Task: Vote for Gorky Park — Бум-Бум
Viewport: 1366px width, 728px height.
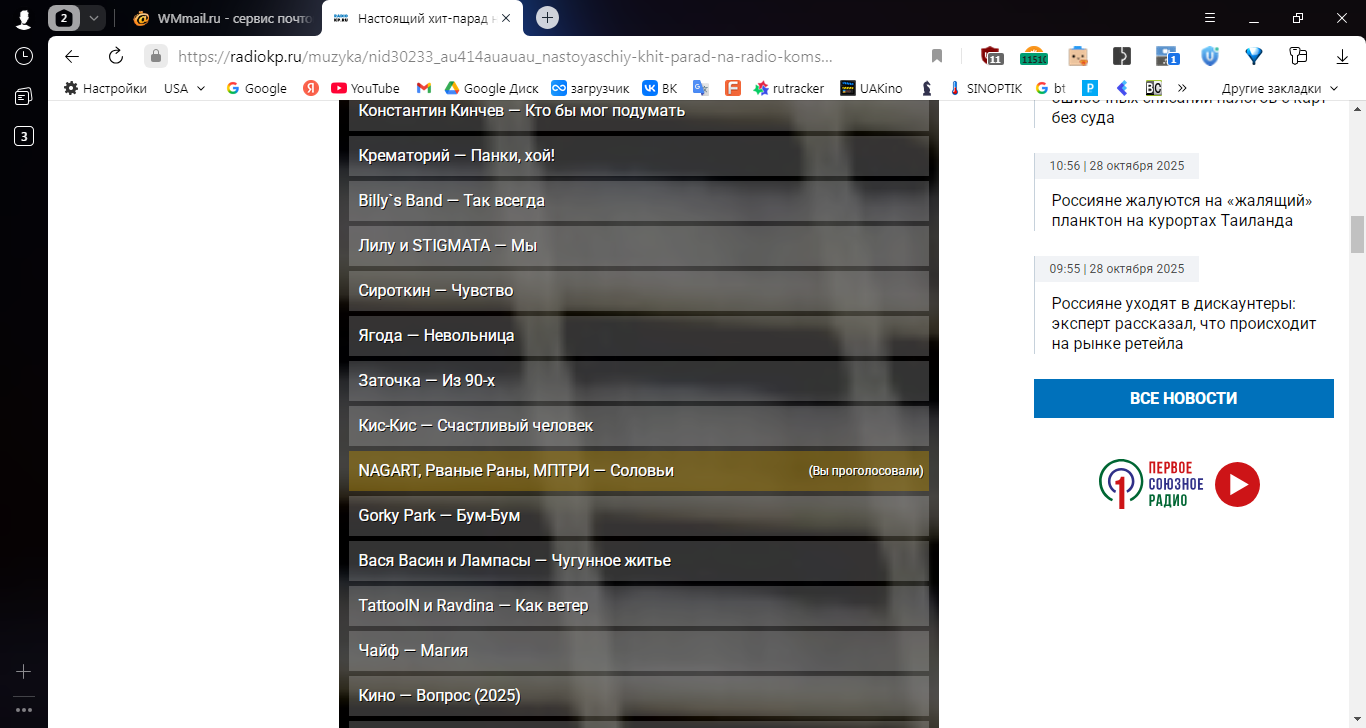Action: point(639,516)
